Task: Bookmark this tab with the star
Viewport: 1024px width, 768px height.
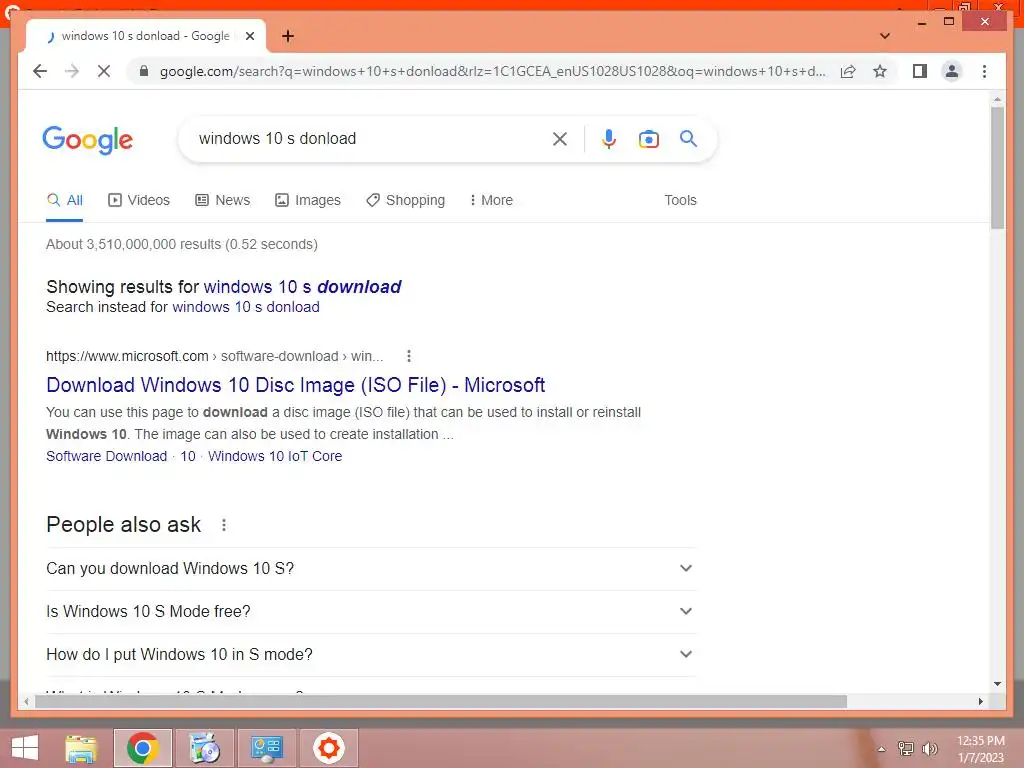Action: 880,71
